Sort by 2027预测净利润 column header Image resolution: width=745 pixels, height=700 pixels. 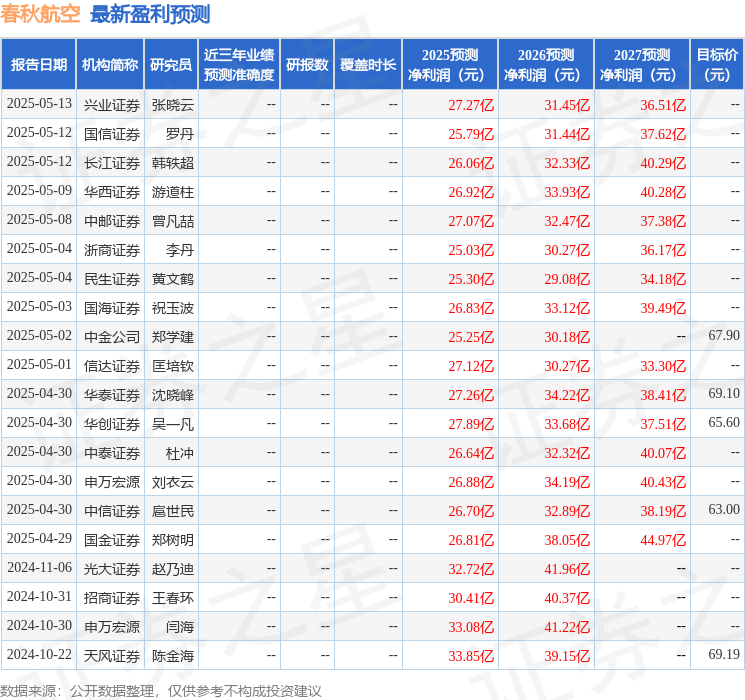(642, 65)
